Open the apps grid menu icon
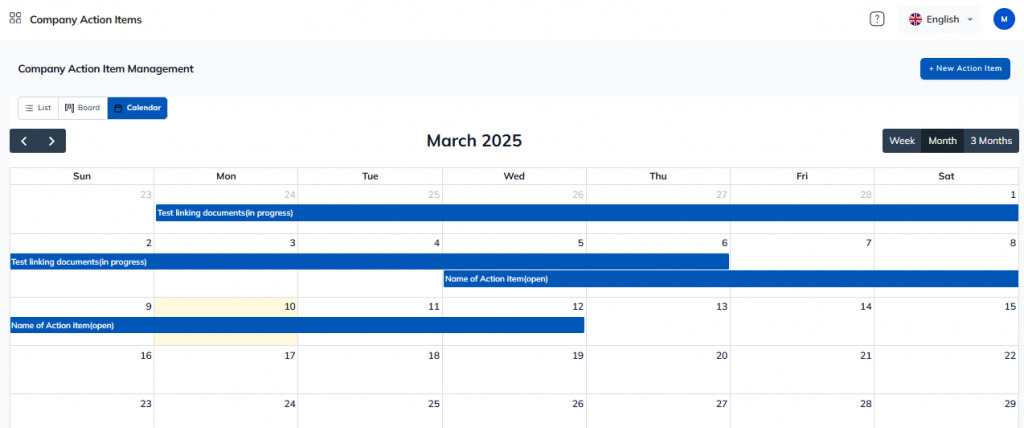The height and width of the screenshot is (428, 1024). click(15, 18)
